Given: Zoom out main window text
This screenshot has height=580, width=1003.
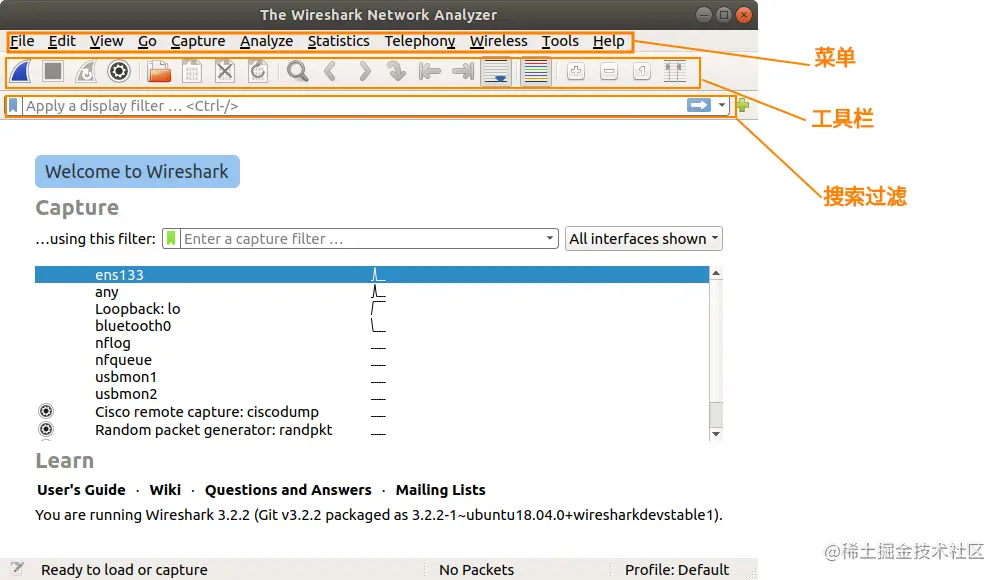Looking at the screenshot, I should [x=609, y=72].
